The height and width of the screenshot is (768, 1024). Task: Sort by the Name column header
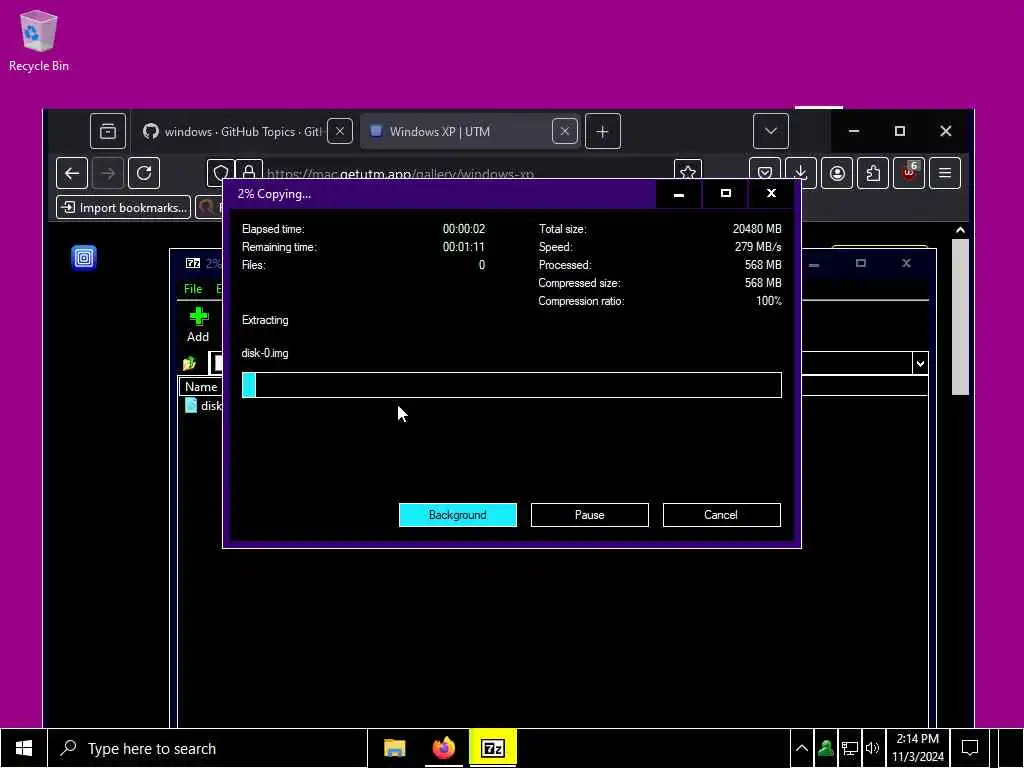click(x=200, y=387)
